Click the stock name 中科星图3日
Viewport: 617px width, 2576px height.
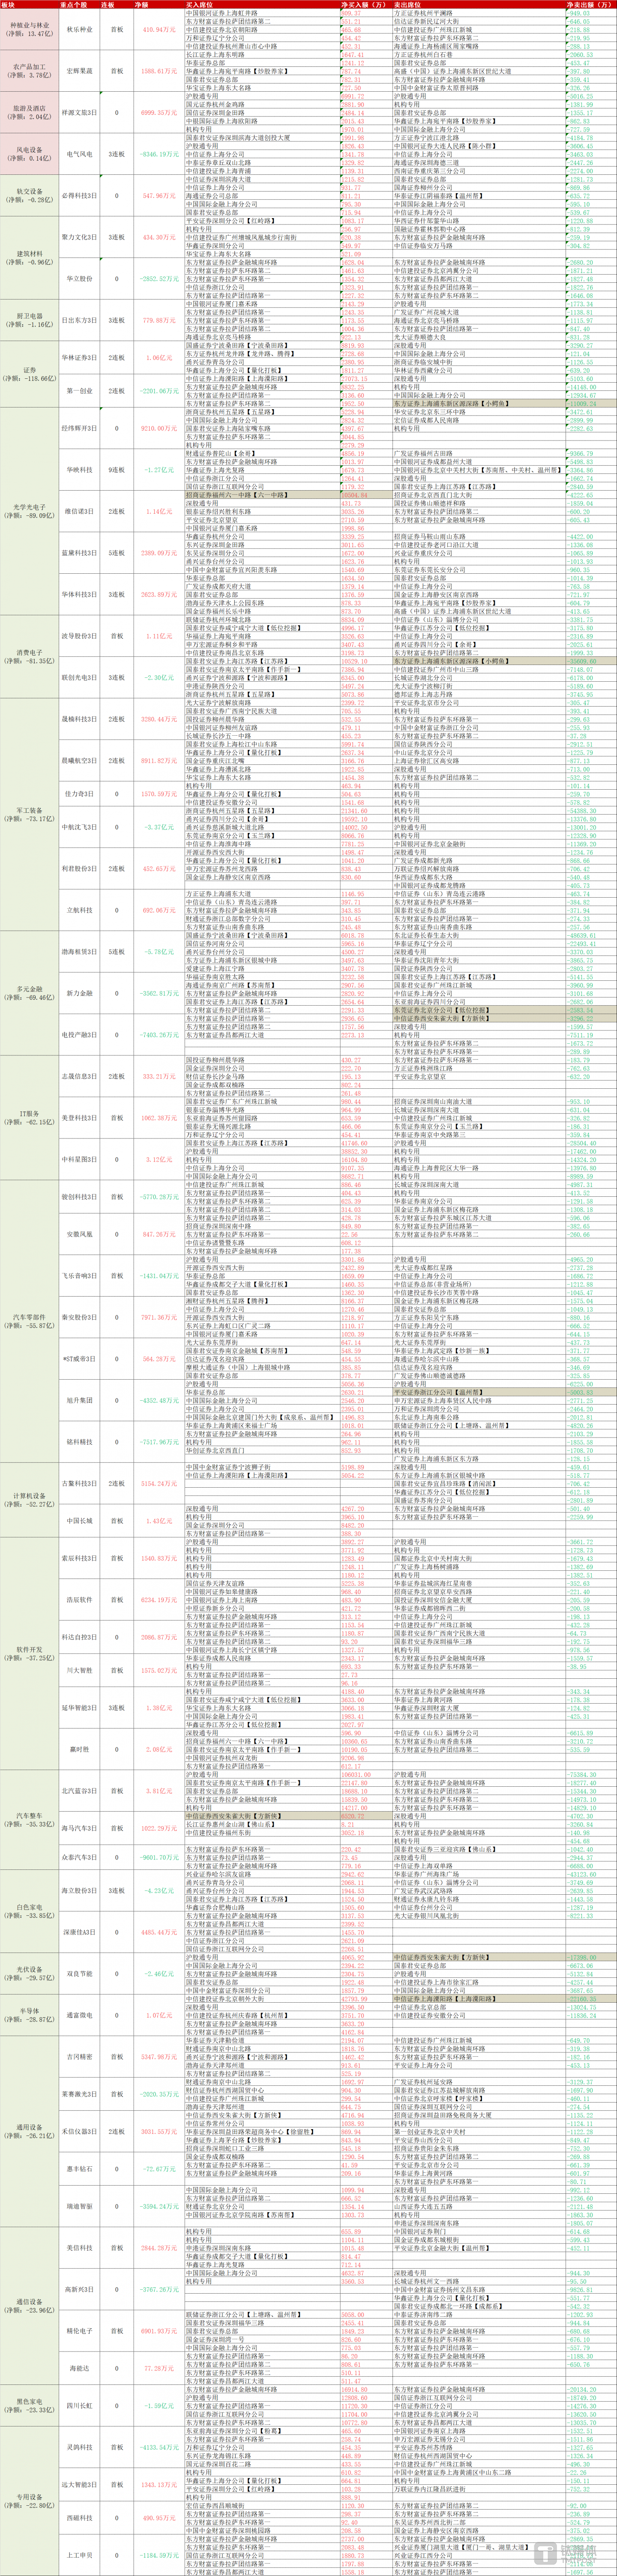pyautogui.click(x=78, y=1159)
